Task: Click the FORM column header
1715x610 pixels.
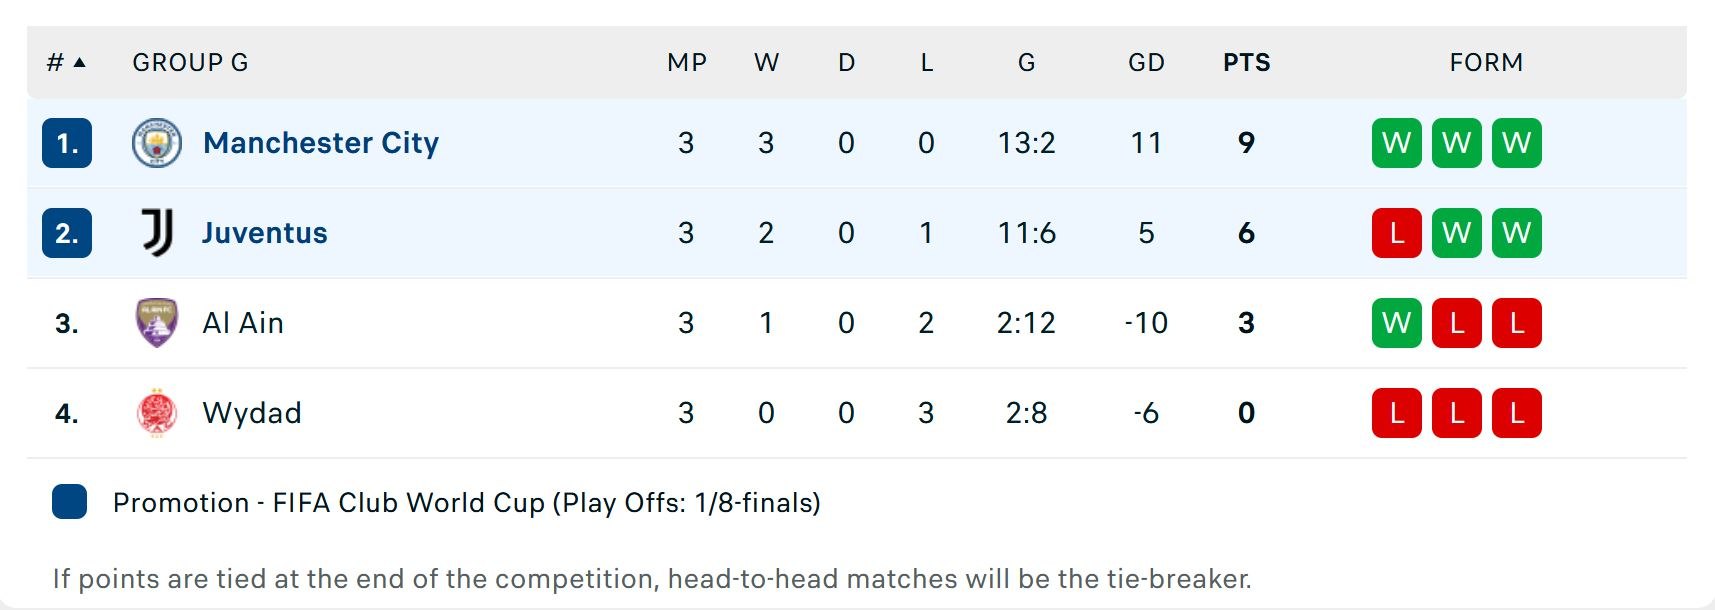Action: tap(1486, 62)
